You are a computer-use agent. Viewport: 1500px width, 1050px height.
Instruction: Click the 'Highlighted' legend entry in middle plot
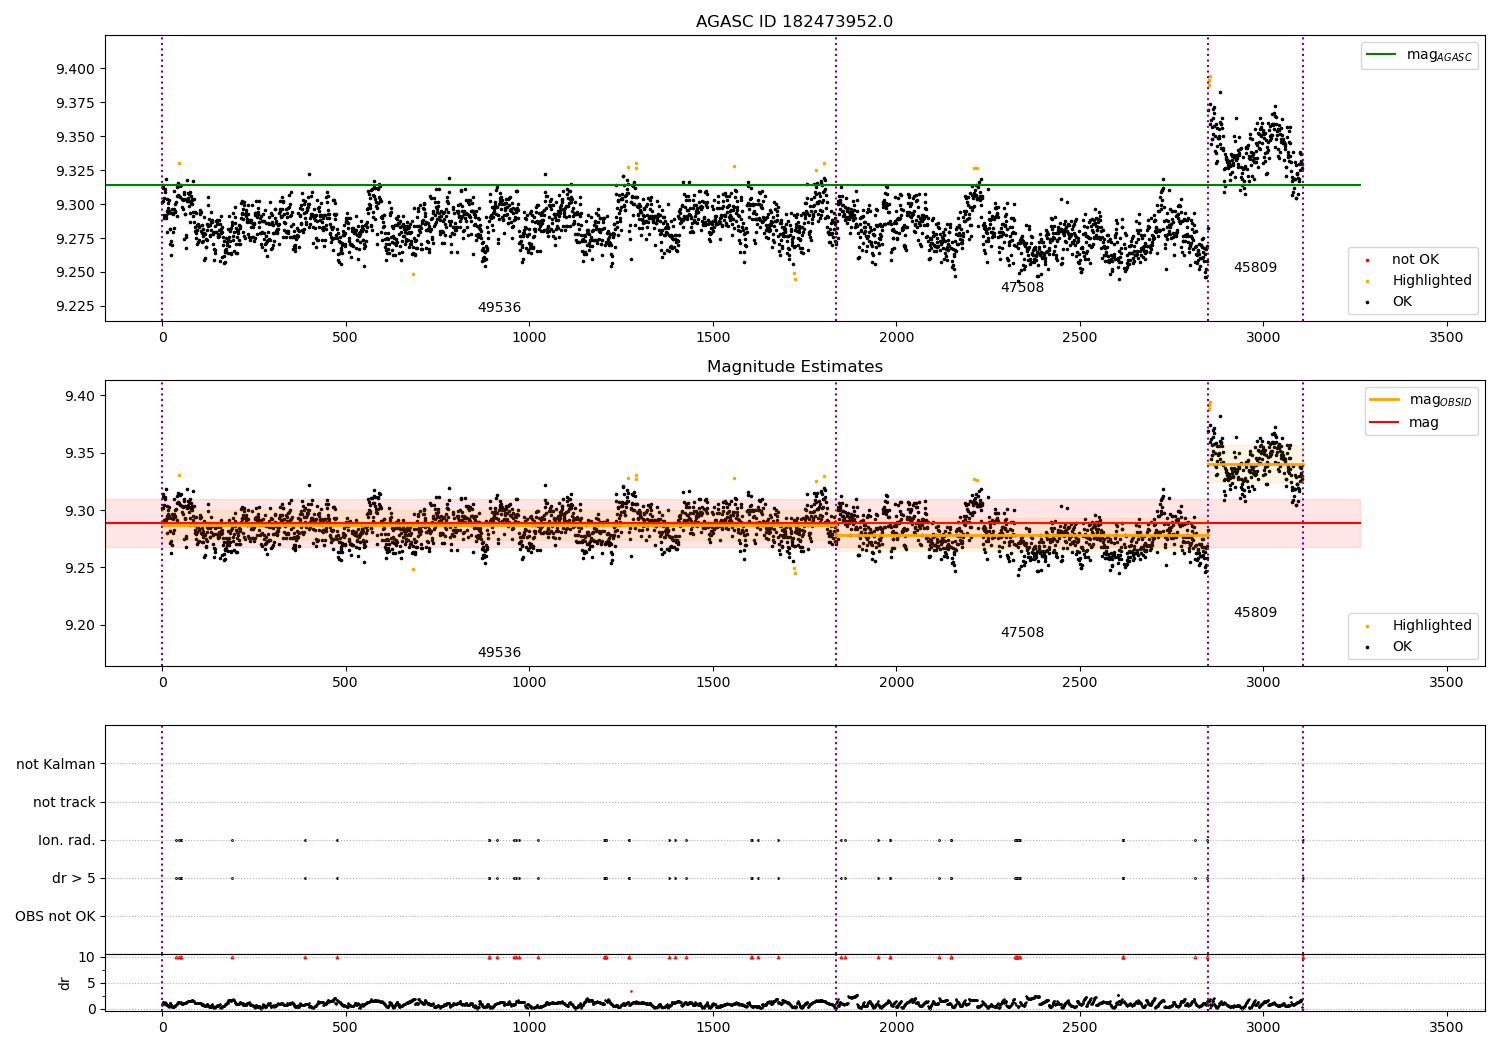(1431, 626)
